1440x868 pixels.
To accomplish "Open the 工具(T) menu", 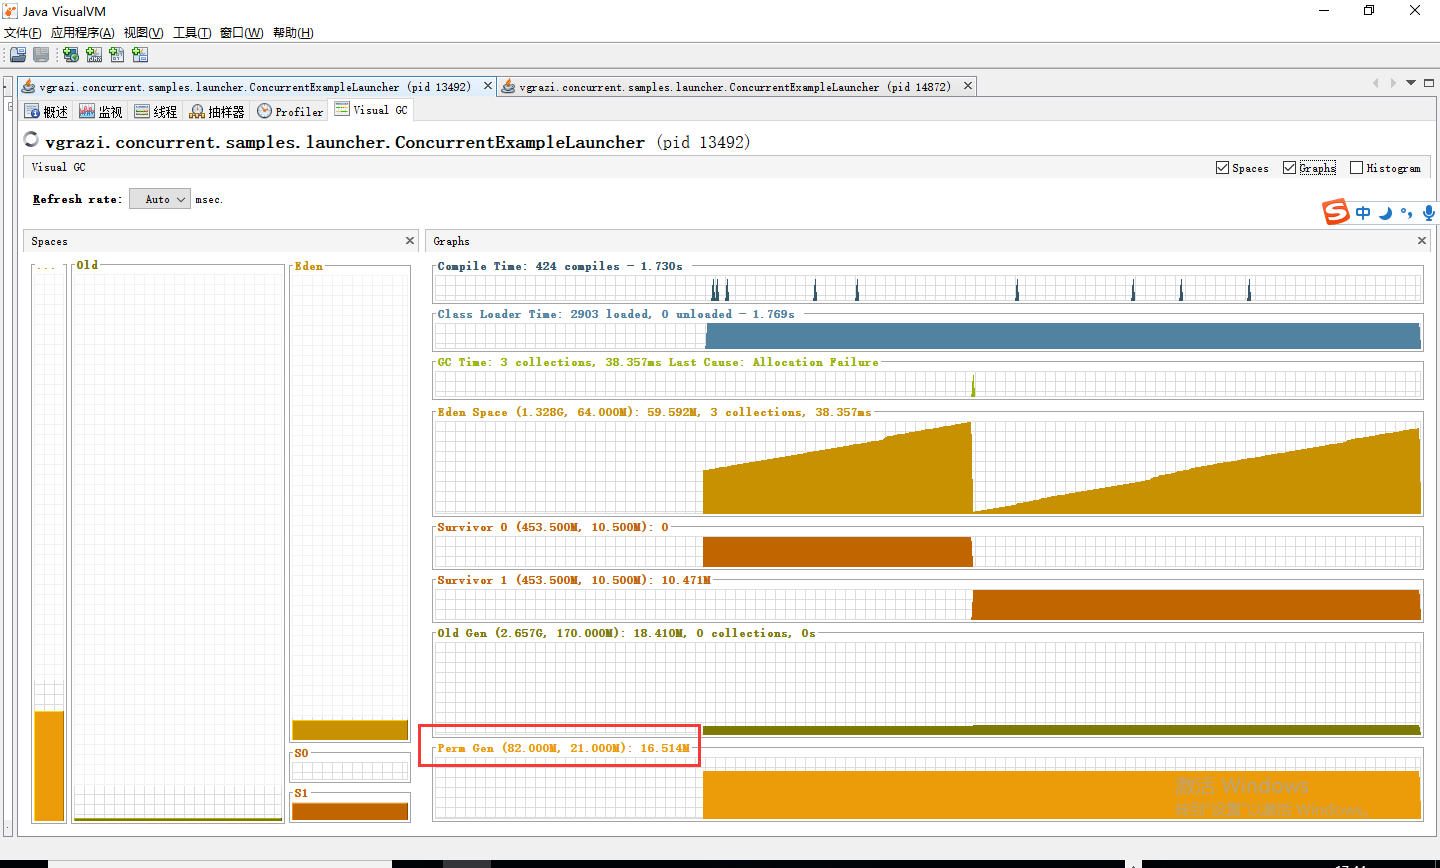I will point(192,33).
